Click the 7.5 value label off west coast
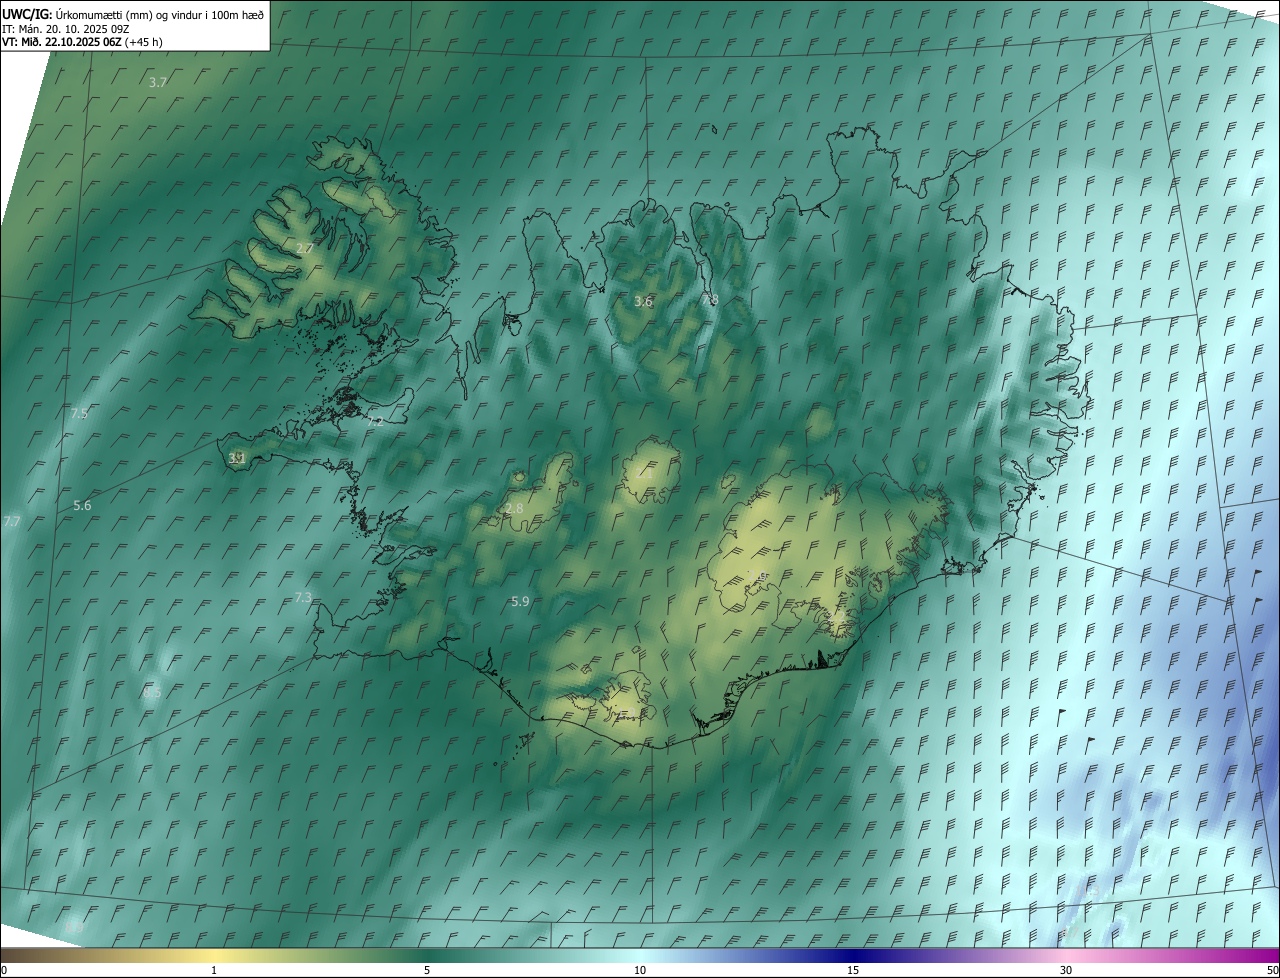This screenshot has width=1280, height=978. (x=80, y=413)
